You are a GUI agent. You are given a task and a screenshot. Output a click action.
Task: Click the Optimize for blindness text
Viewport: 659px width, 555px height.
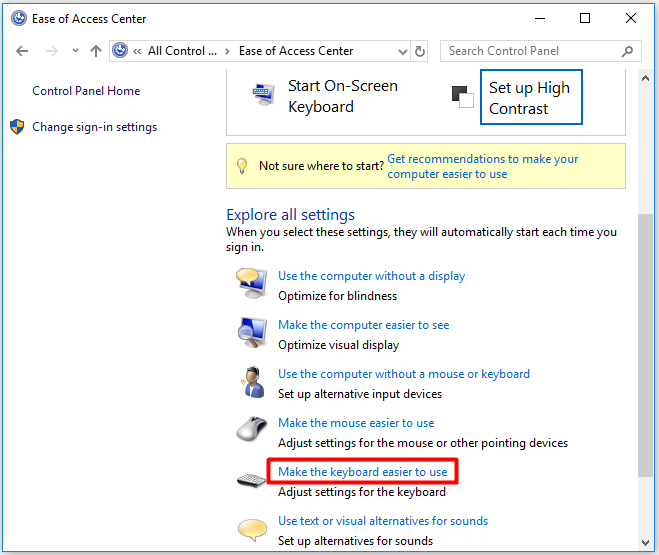(x=337, y=296)
